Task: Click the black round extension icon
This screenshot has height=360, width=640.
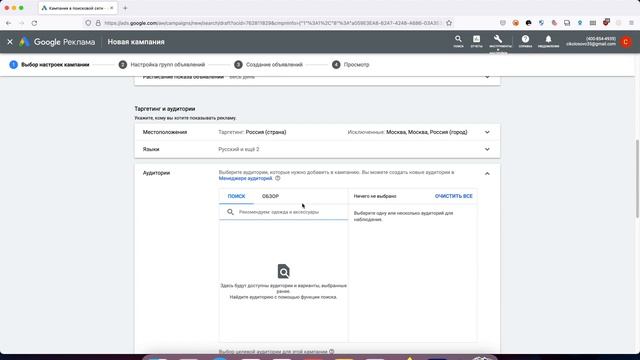Action: coord(529,23)
